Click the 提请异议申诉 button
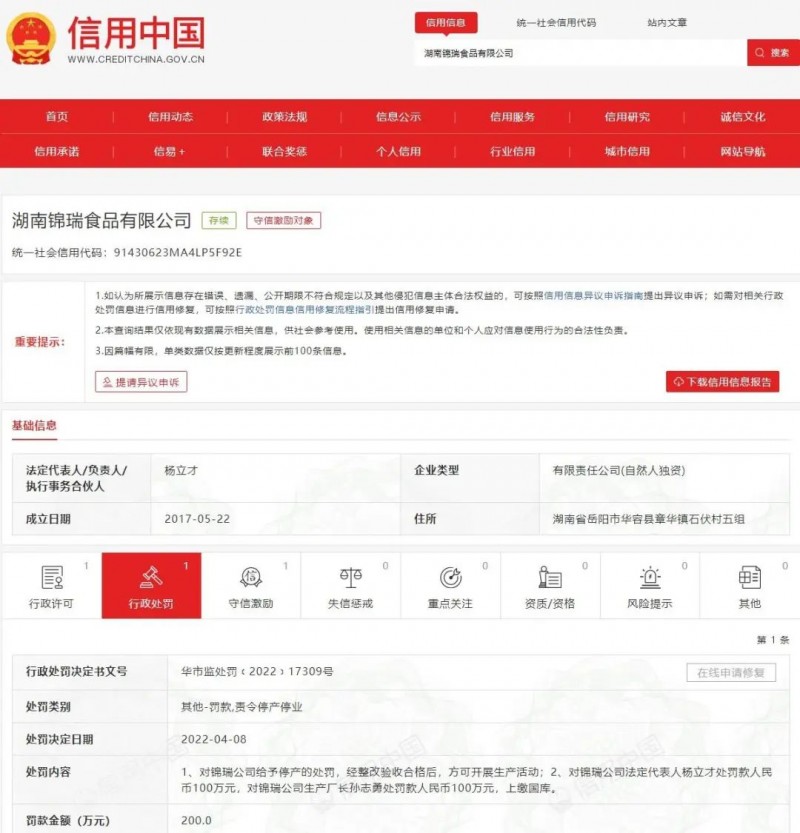The height and width of the screenshot is (833, 800). pos(140,382)
